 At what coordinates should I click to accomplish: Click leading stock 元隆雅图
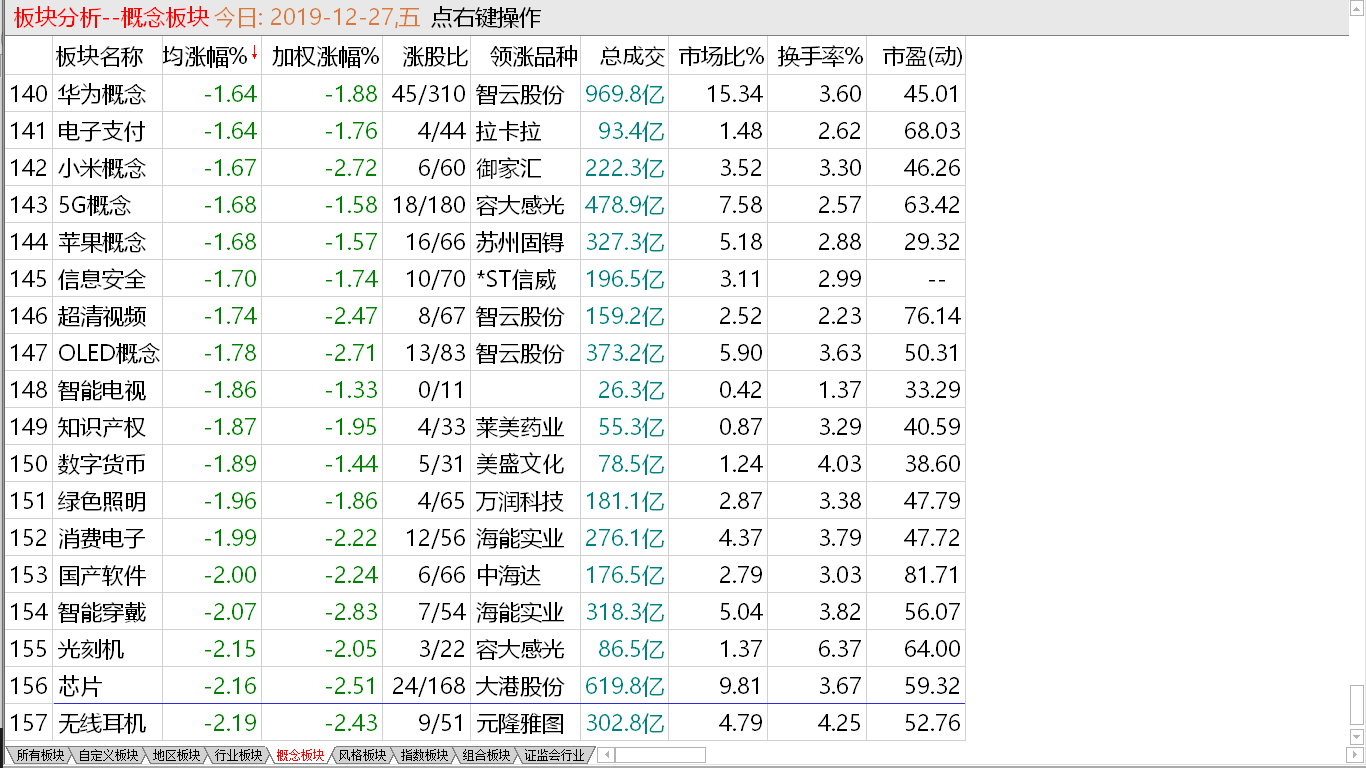click(520, 723)
